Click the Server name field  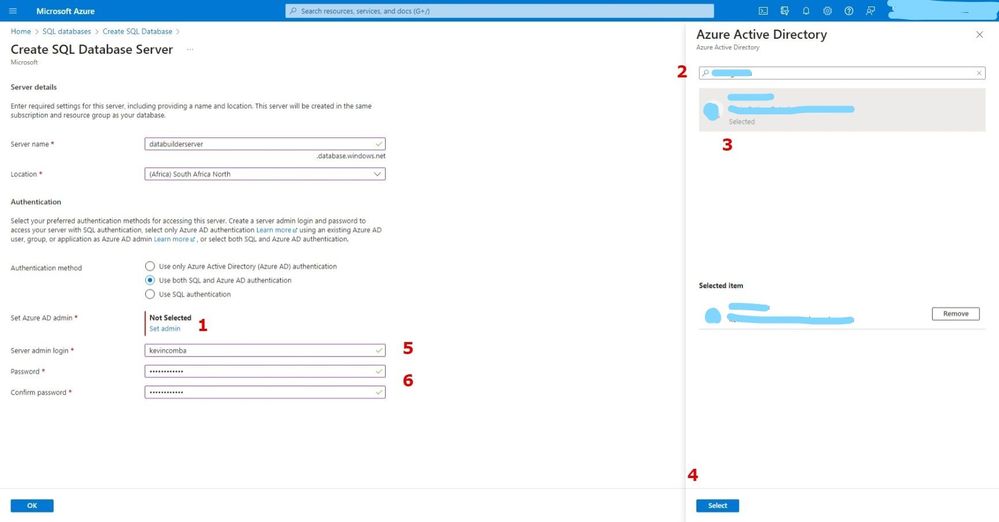pyautogui.click(x=265, y=144)
